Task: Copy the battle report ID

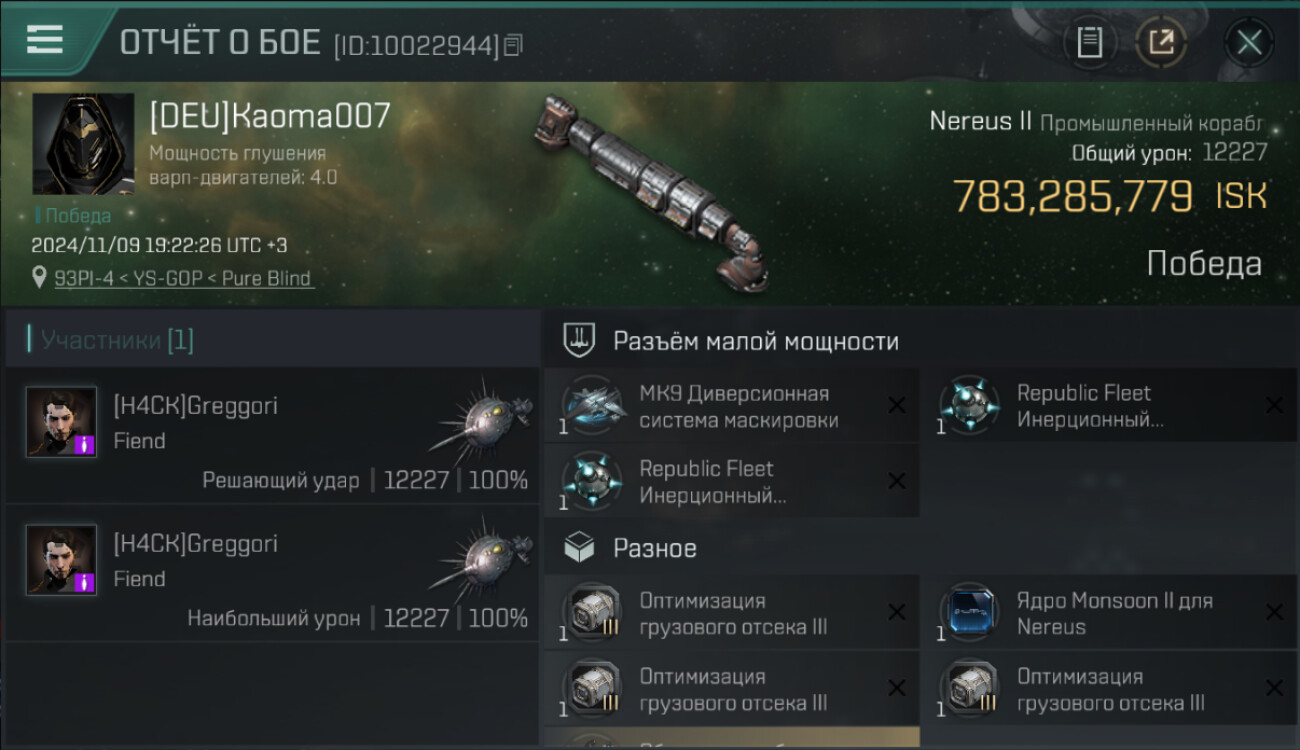Action: click(513, 45)
